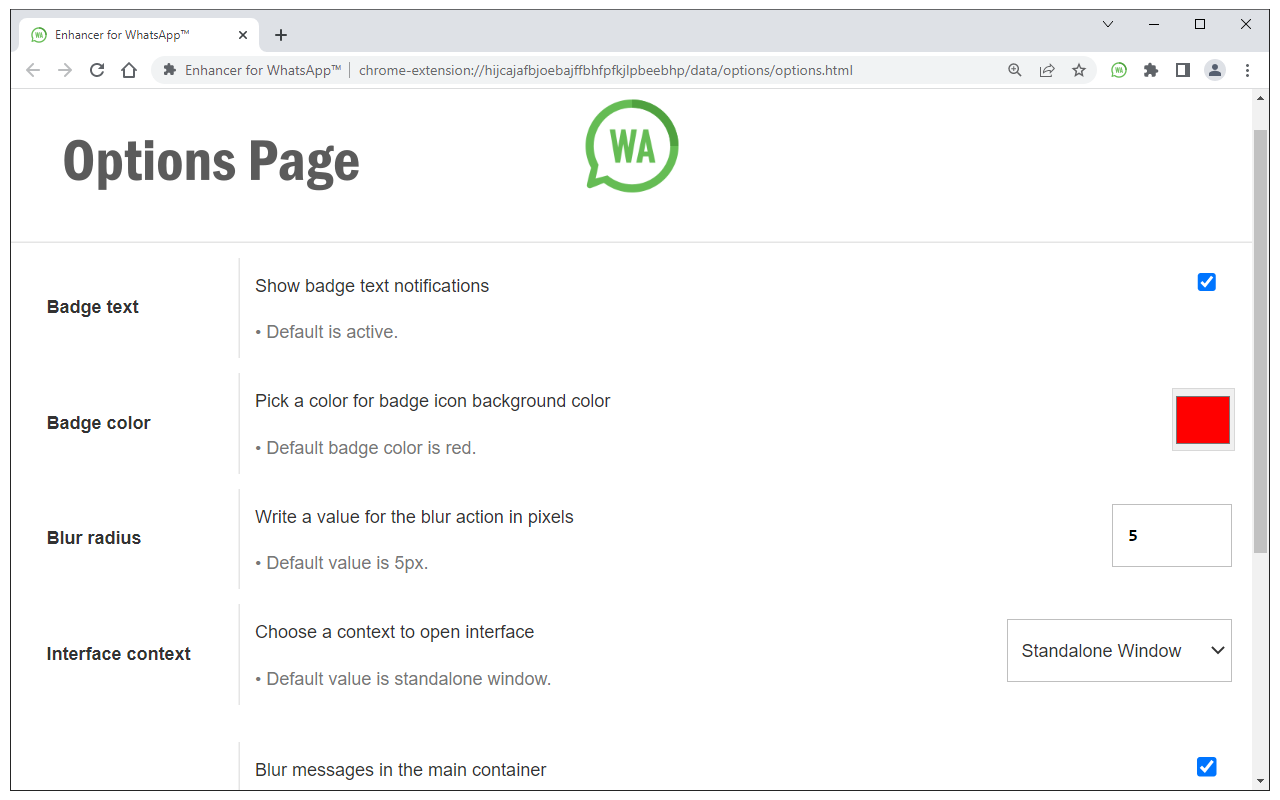Click the Home button in the toolbar
The image size is (1280, 800).
[128, 70]
